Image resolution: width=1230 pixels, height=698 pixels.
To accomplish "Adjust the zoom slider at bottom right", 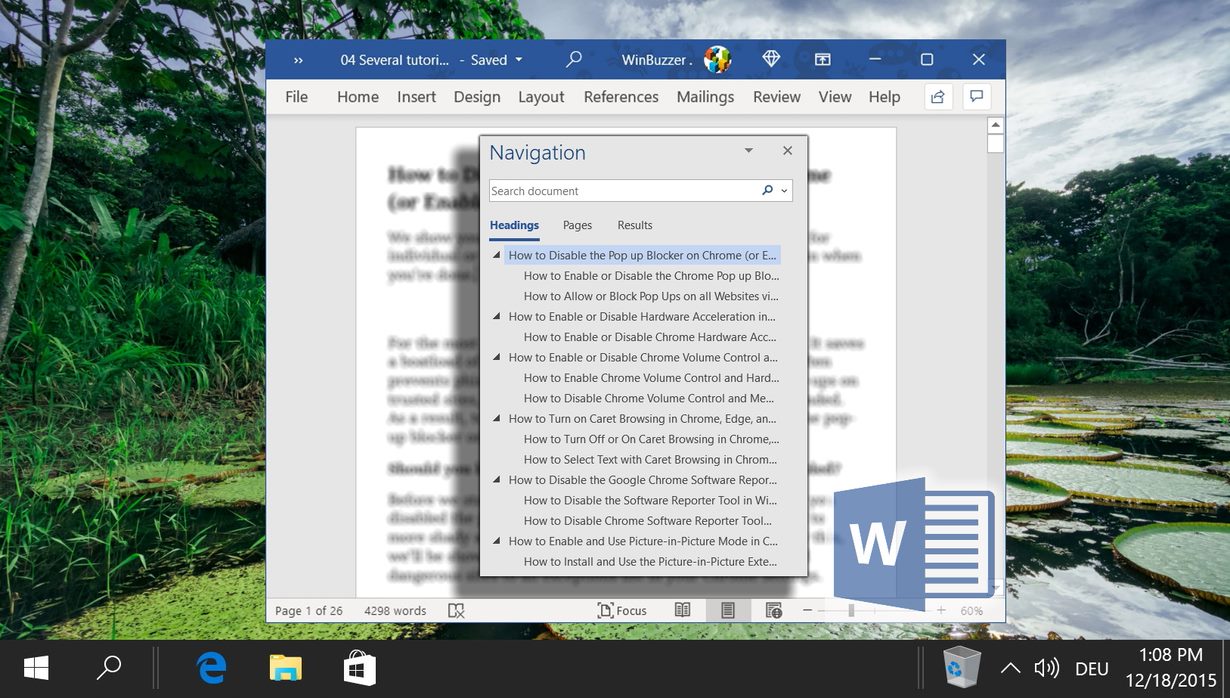I will (852, 610).
